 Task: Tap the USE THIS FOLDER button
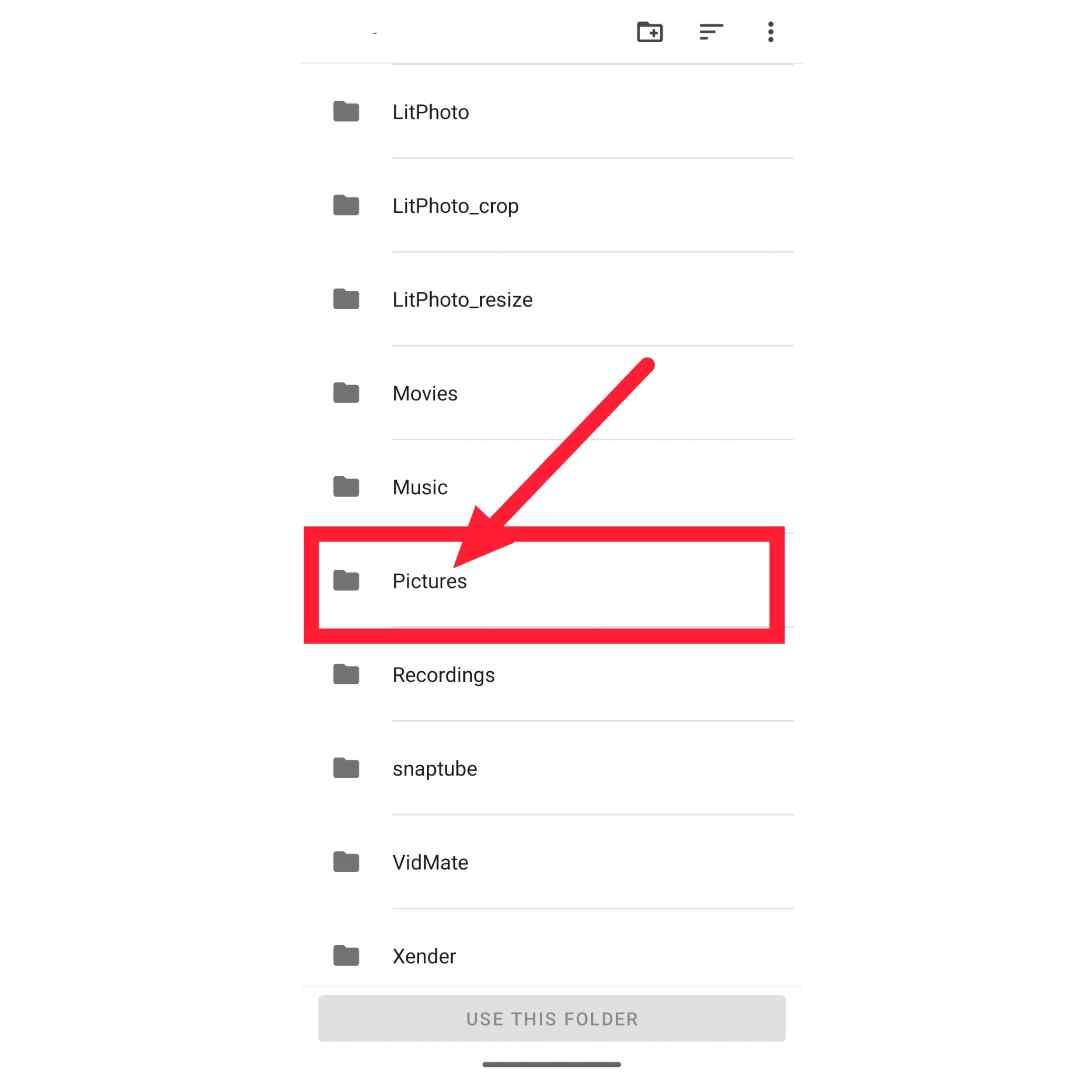click(551, 1018)
